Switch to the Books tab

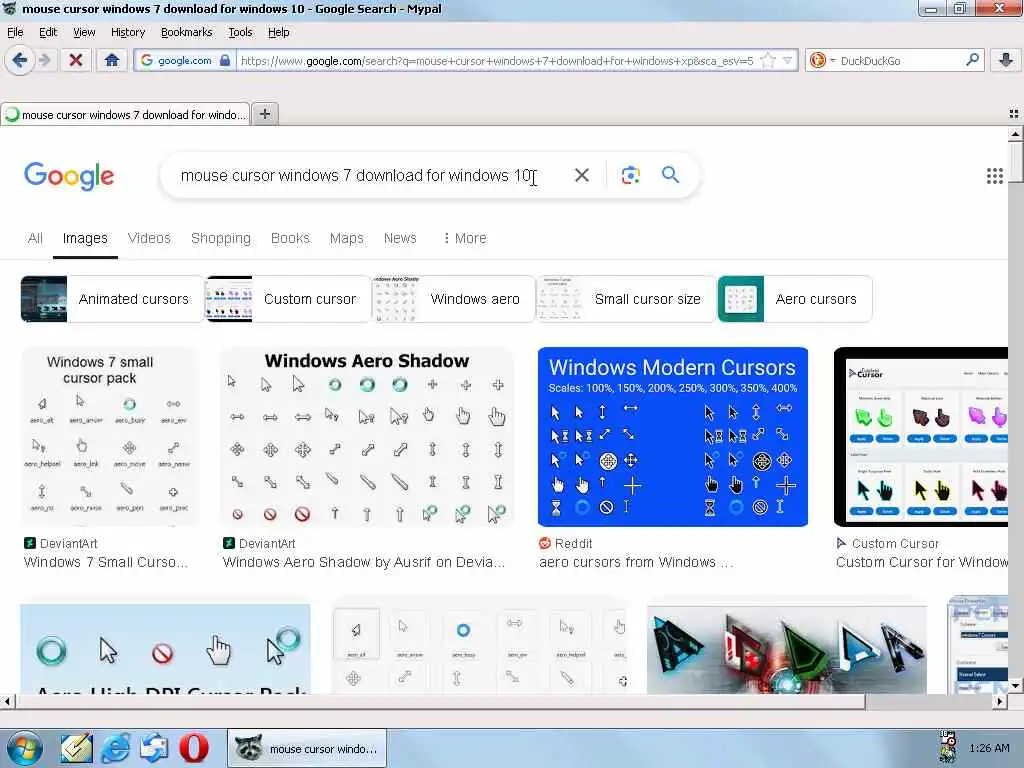290,238
